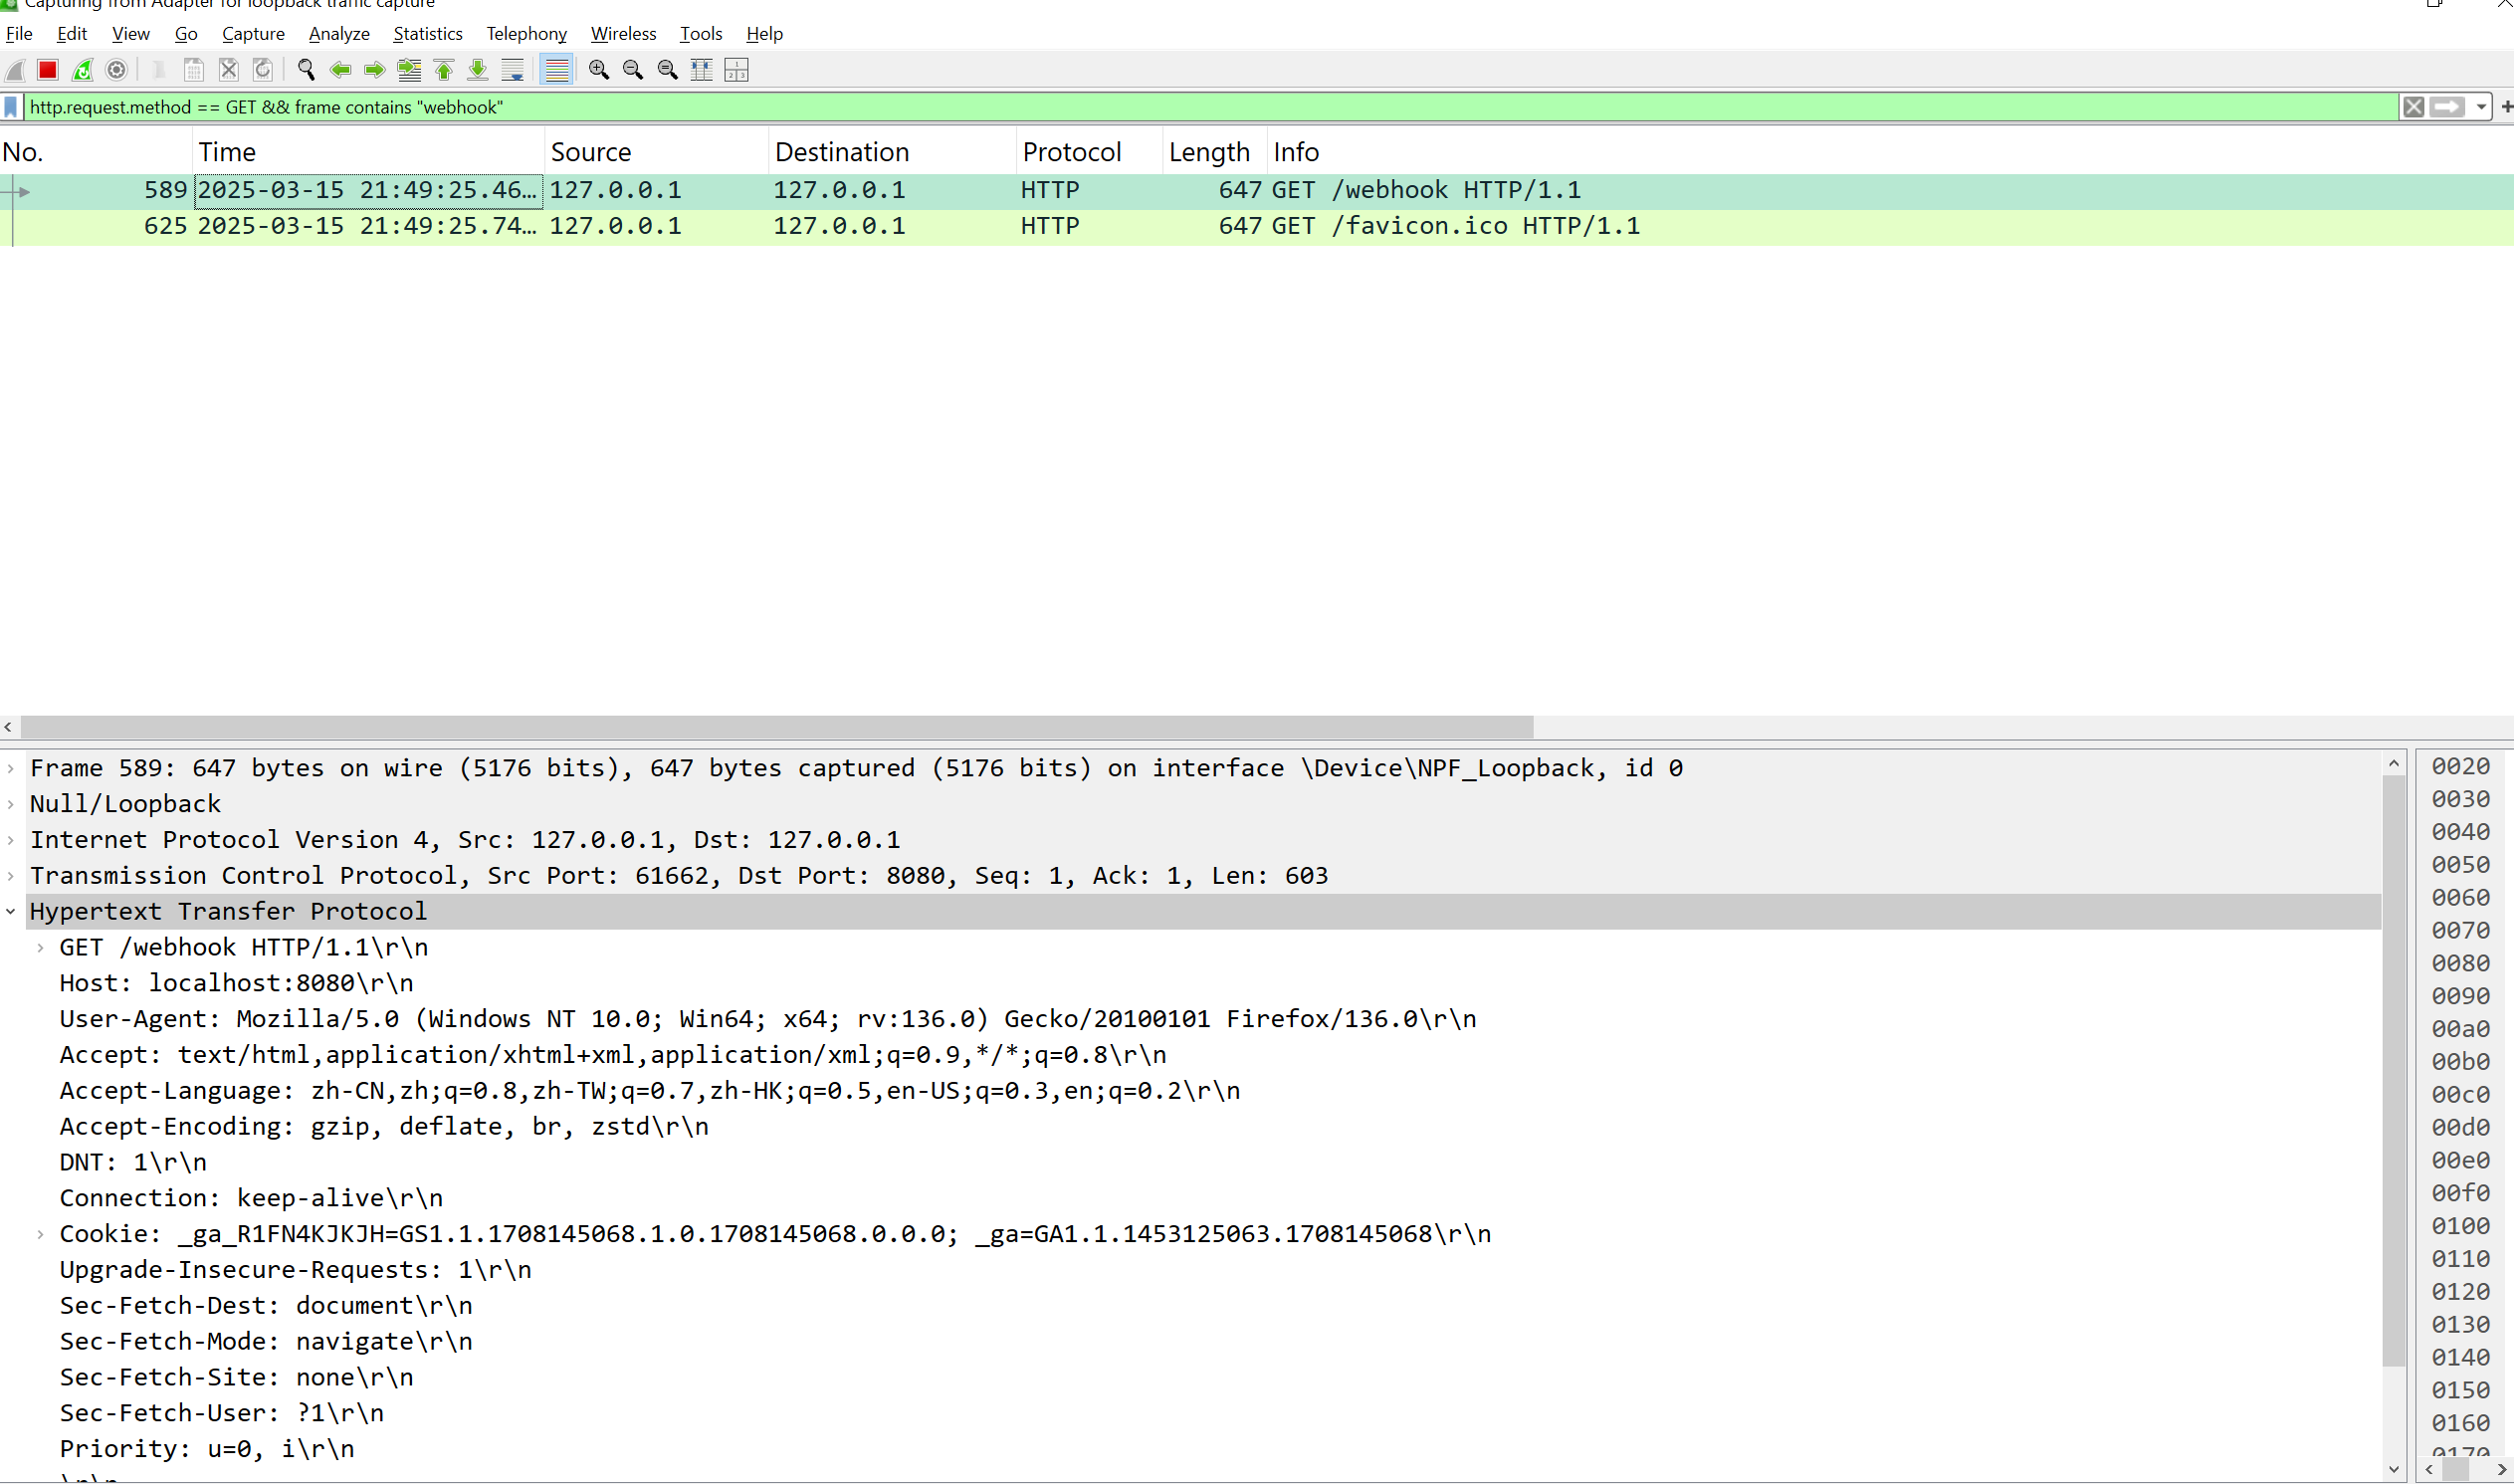Toggle auto-scroll during live capture
The width and height of the screenshot is (2514, 1484).
pos(513,69)
